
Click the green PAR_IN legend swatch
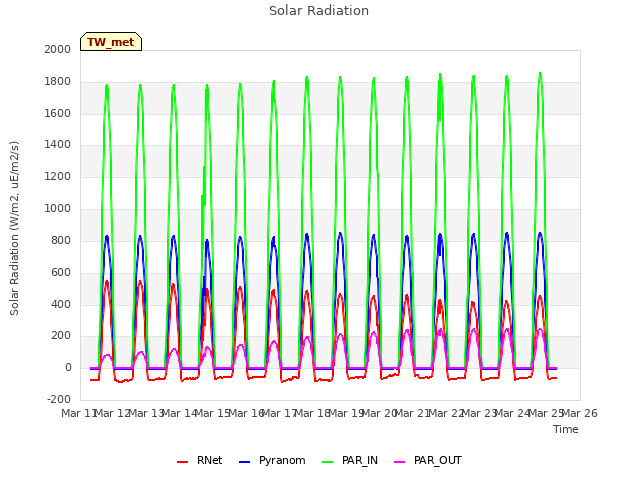tap(328, 462)
